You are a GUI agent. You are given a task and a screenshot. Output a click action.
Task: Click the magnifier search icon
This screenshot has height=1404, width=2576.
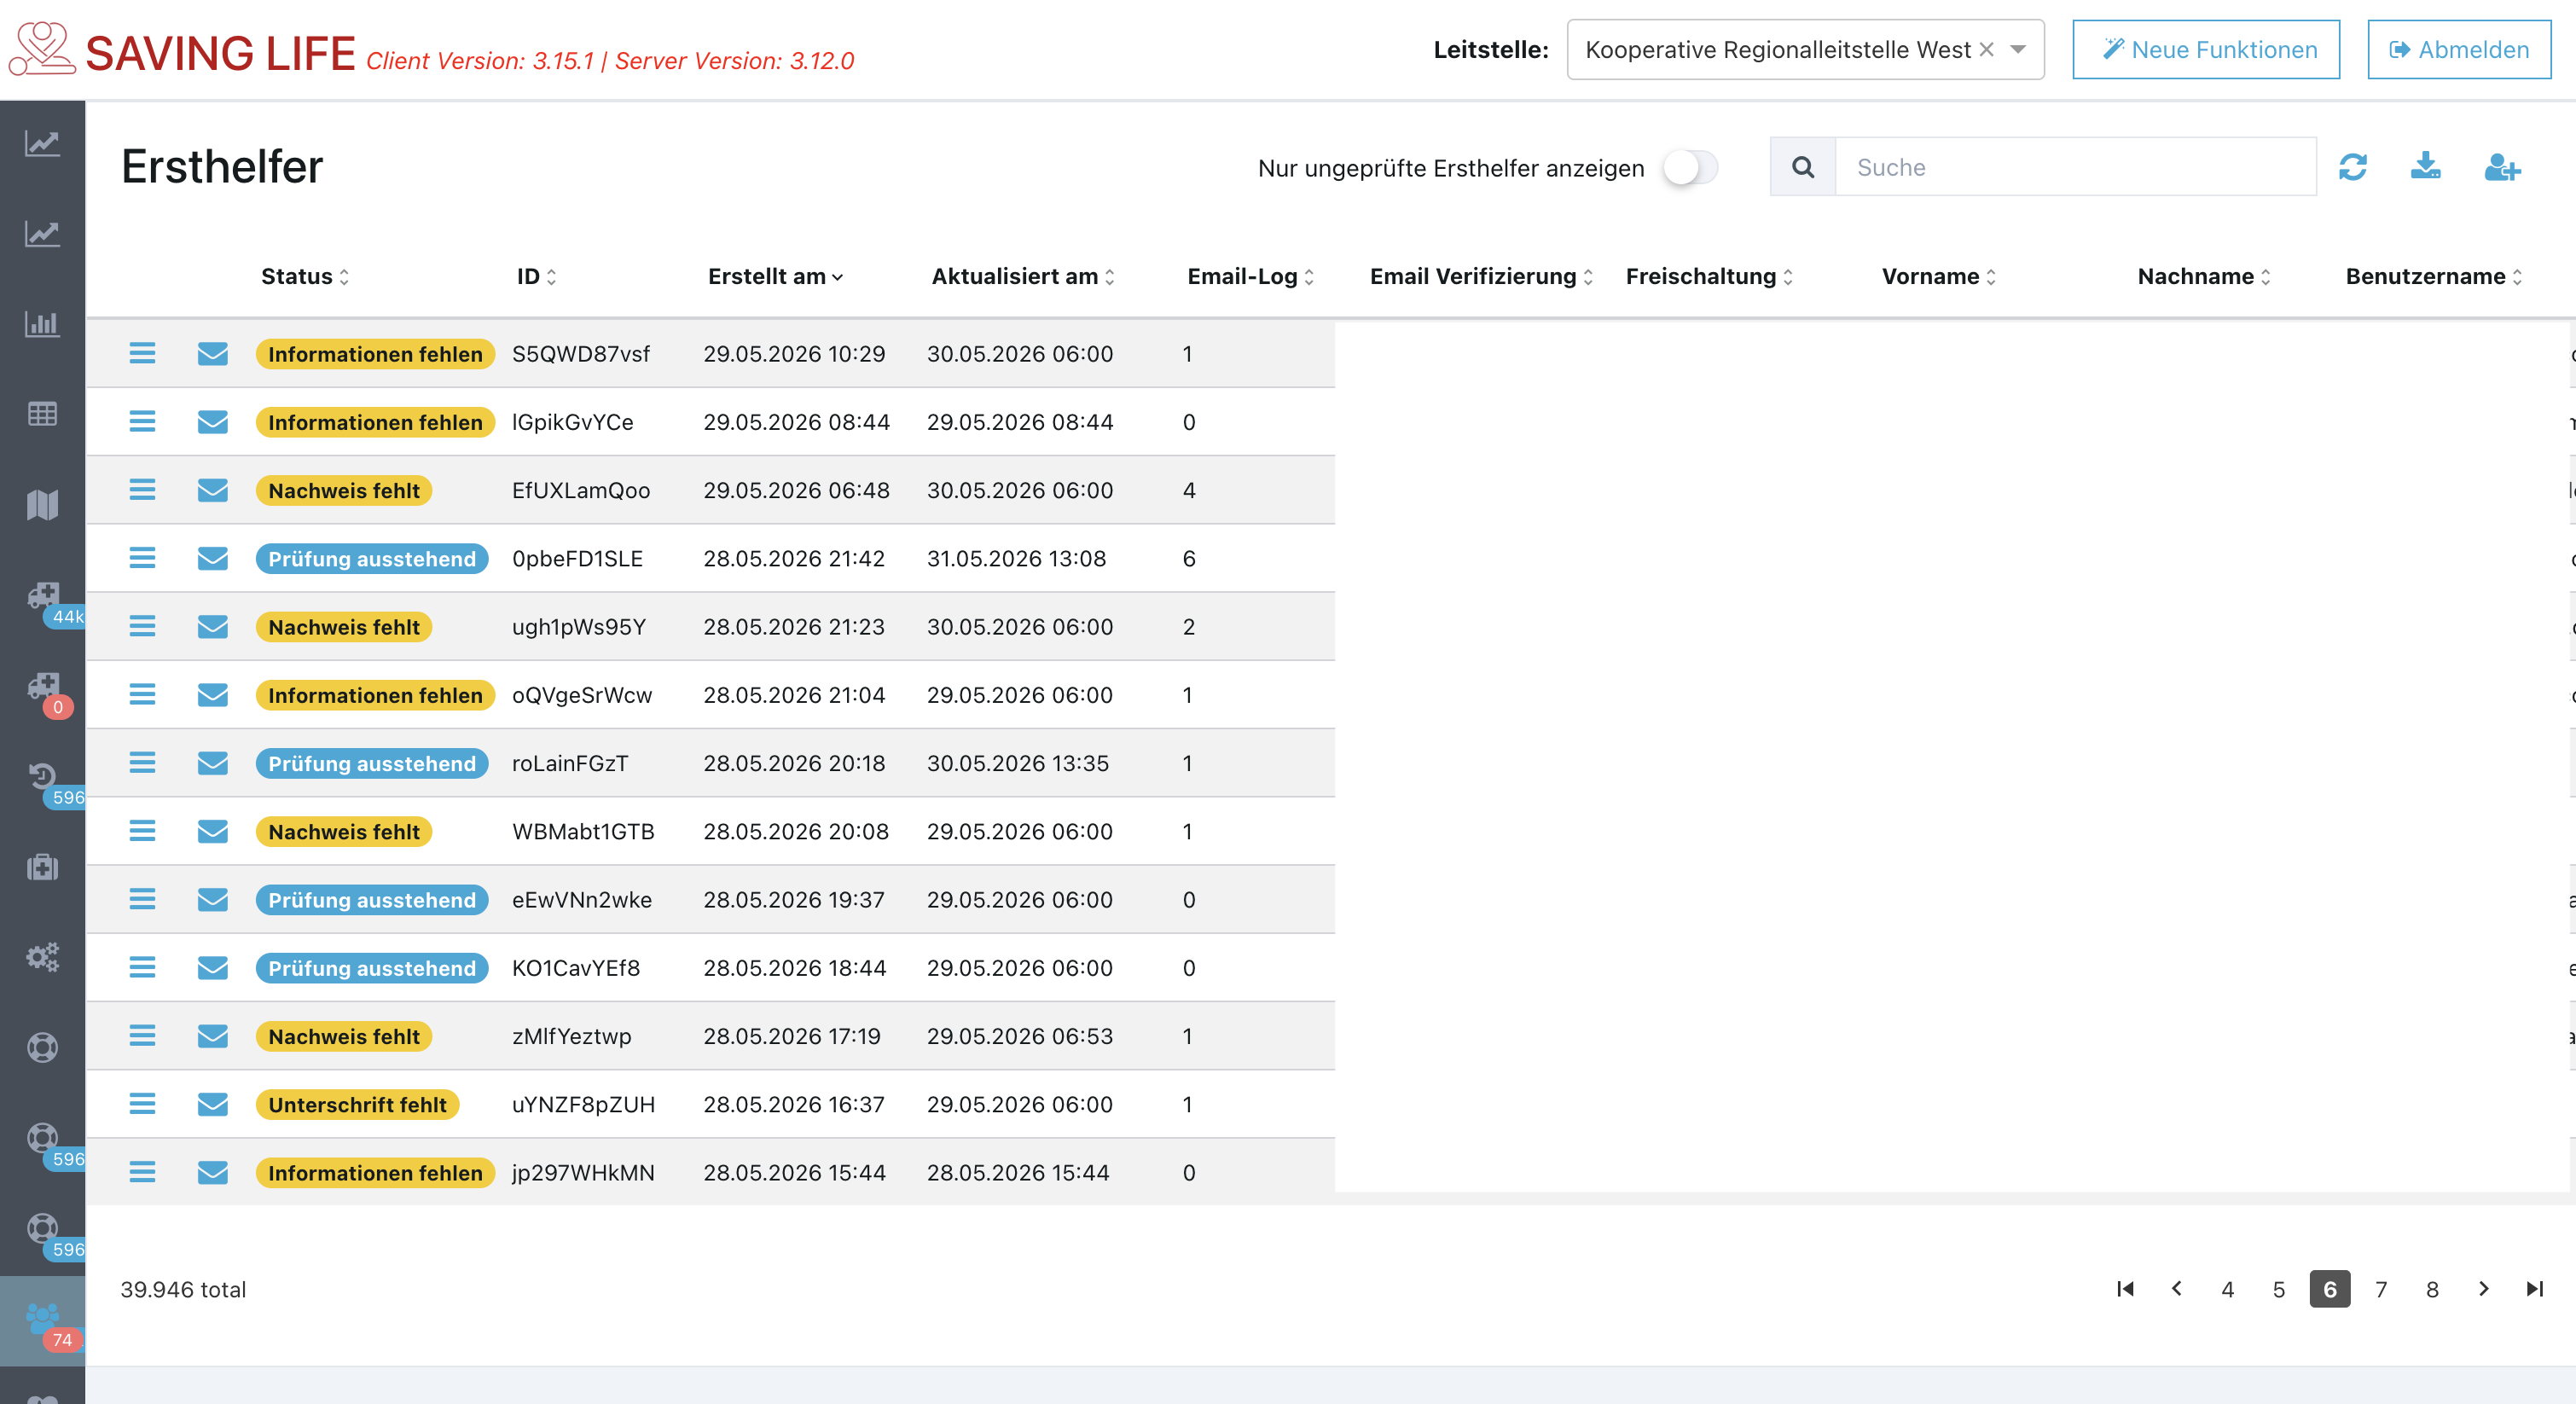pos(1803,167)
